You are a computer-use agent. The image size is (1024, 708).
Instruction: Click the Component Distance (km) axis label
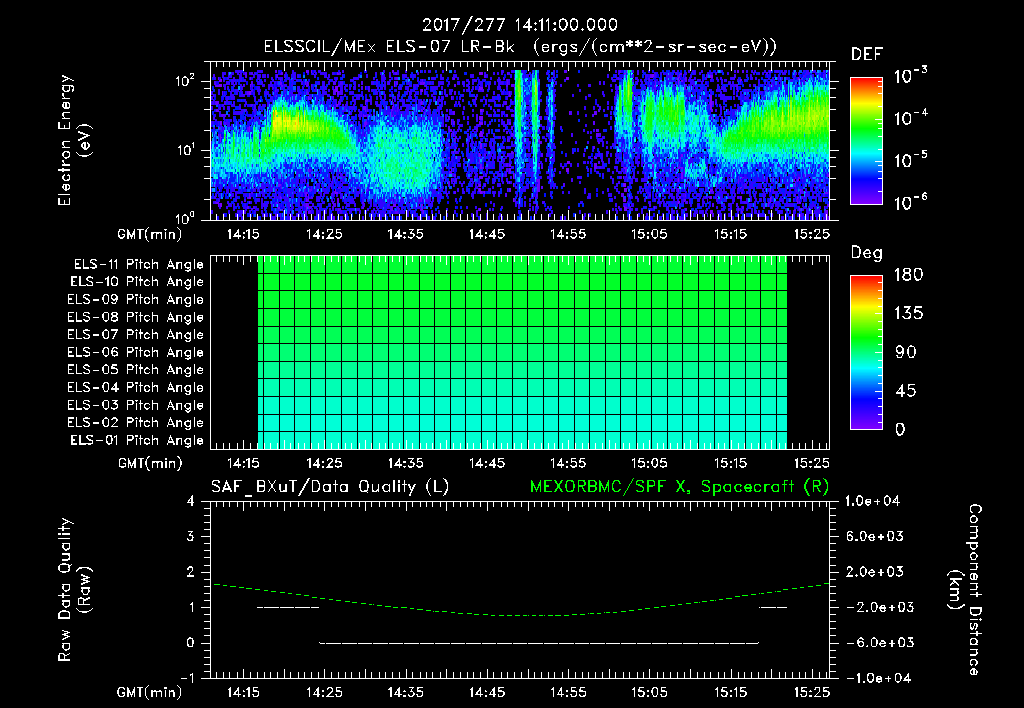964,589
